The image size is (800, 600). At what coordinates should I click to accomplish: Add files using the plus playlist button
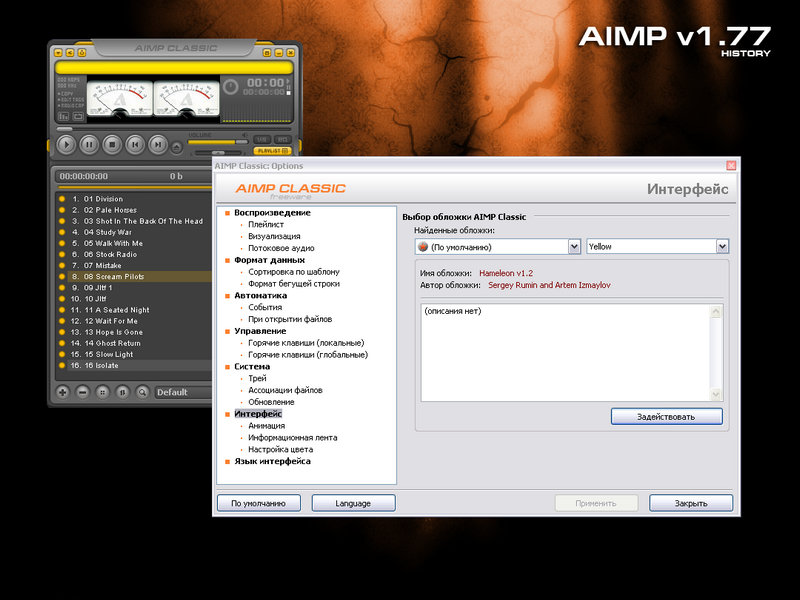pos(63,392)
